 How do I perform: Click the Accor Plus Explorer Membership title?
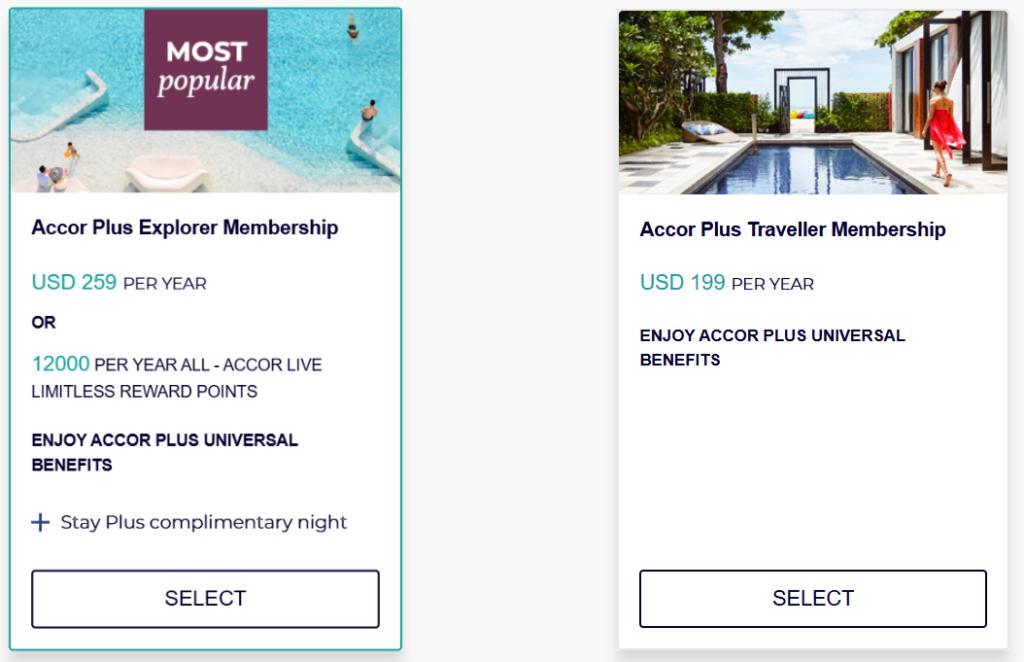click(185, 228)
